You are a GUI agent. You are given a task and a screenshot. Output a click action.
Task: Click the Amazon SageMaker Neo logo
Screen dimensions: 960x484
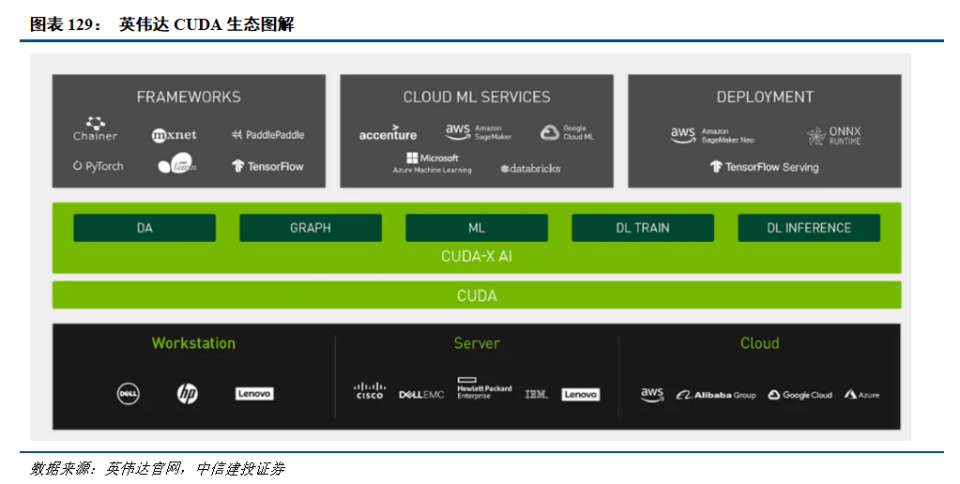point(712,135)
